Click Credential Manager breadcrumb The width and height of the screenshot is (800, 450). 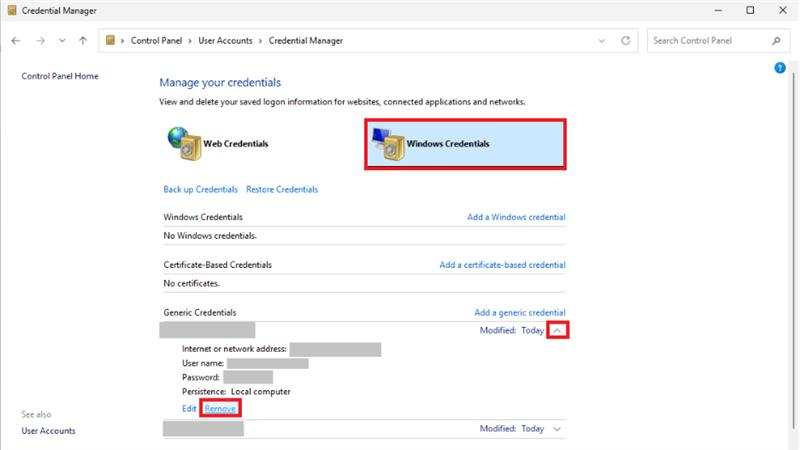(x=306, y=41)
